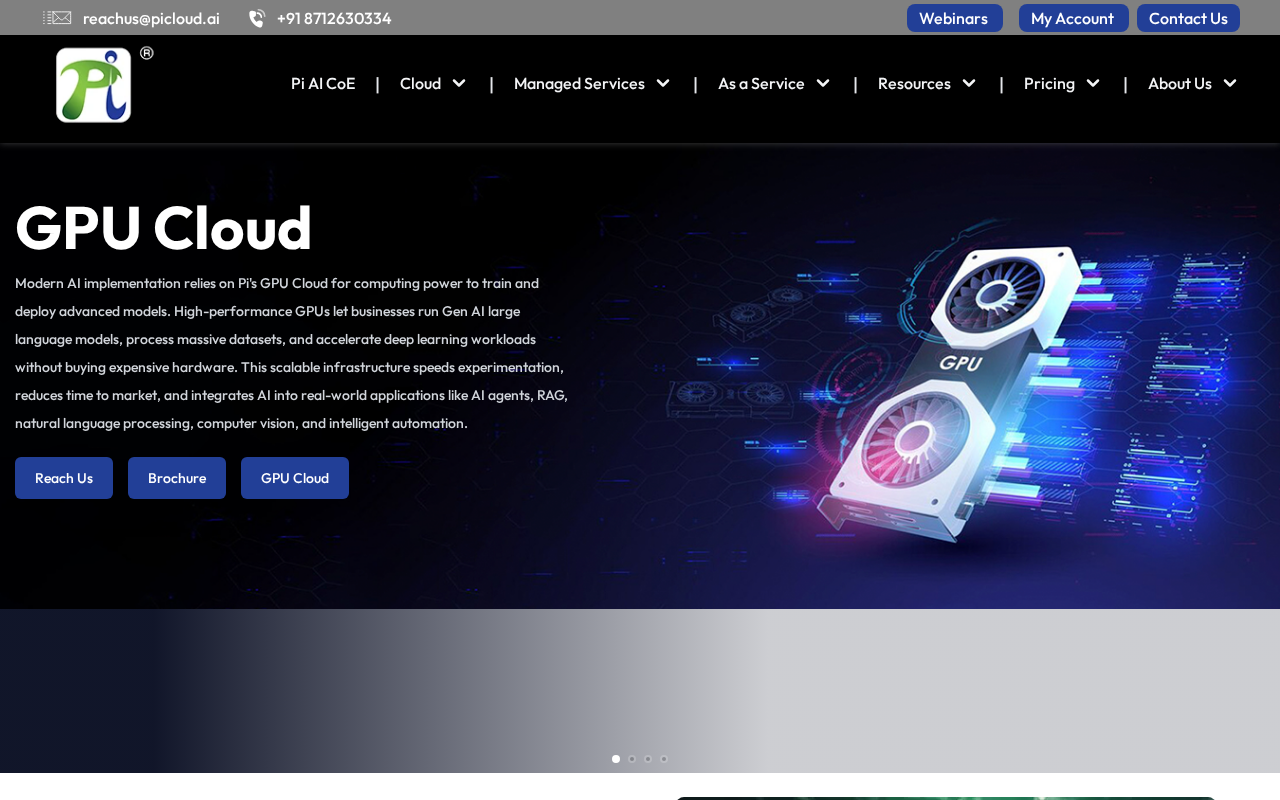Expand the About Us chevron
Screen dimensions: 1280x800
1230,83
